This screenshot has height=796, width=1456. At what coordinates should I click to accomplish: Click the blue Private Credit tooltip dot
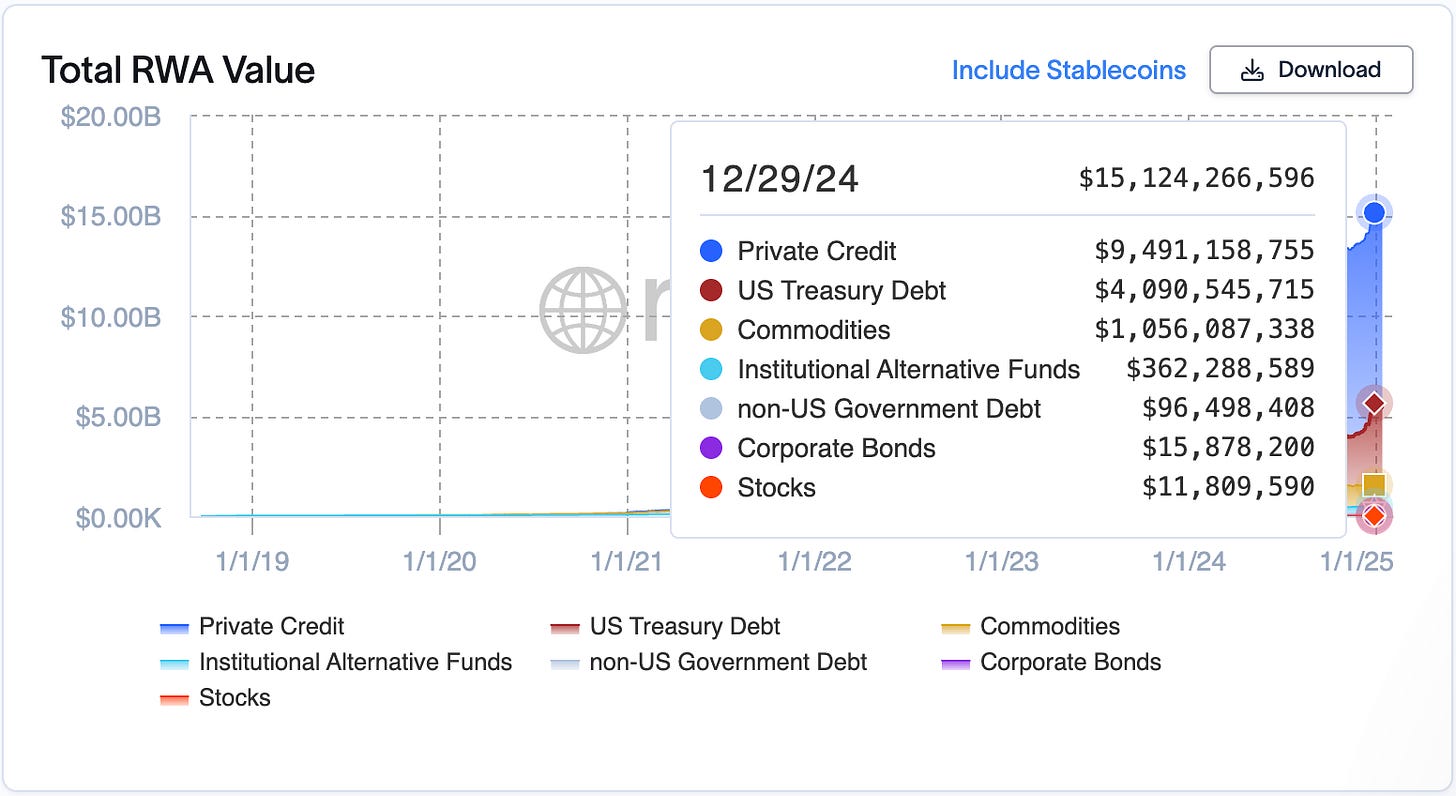[711, 251]
